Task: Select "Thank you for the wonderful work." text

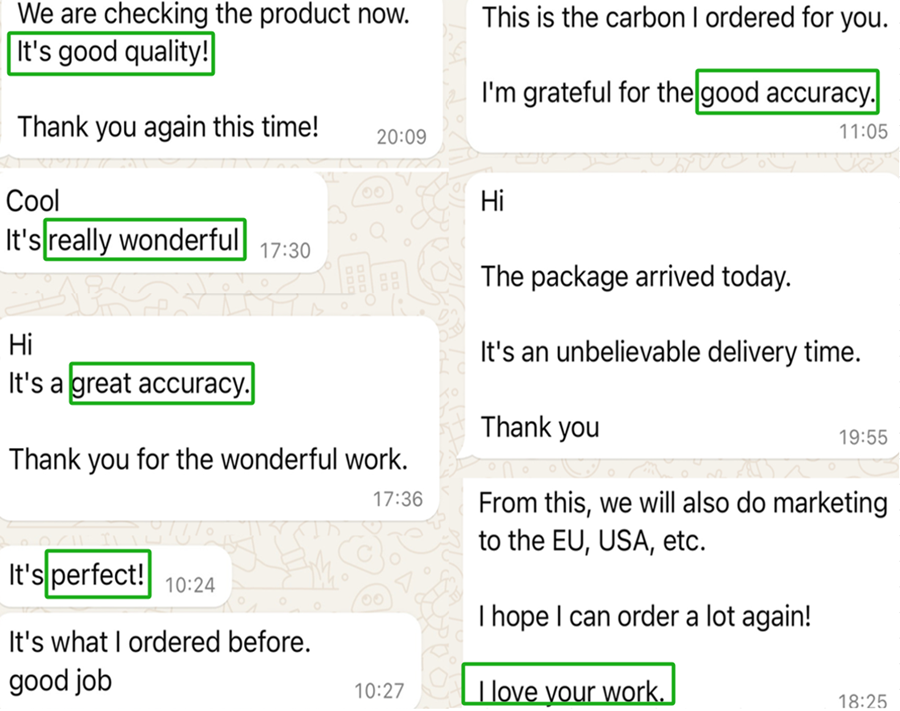Action: click(208, 460)
